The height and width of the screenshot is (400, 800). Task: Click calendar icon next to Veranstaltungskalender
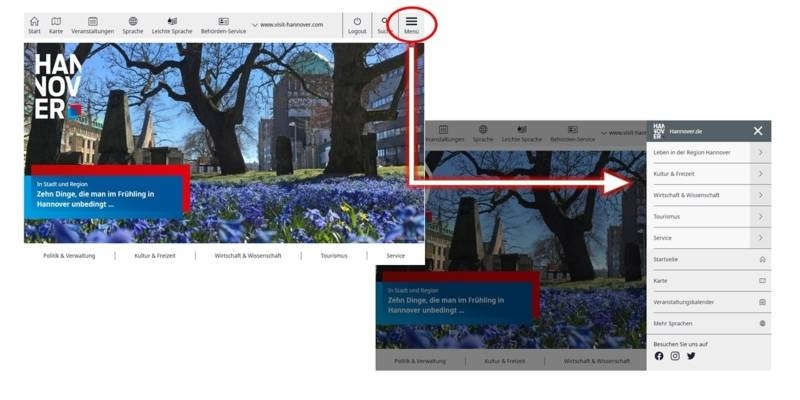coord(762,302)
